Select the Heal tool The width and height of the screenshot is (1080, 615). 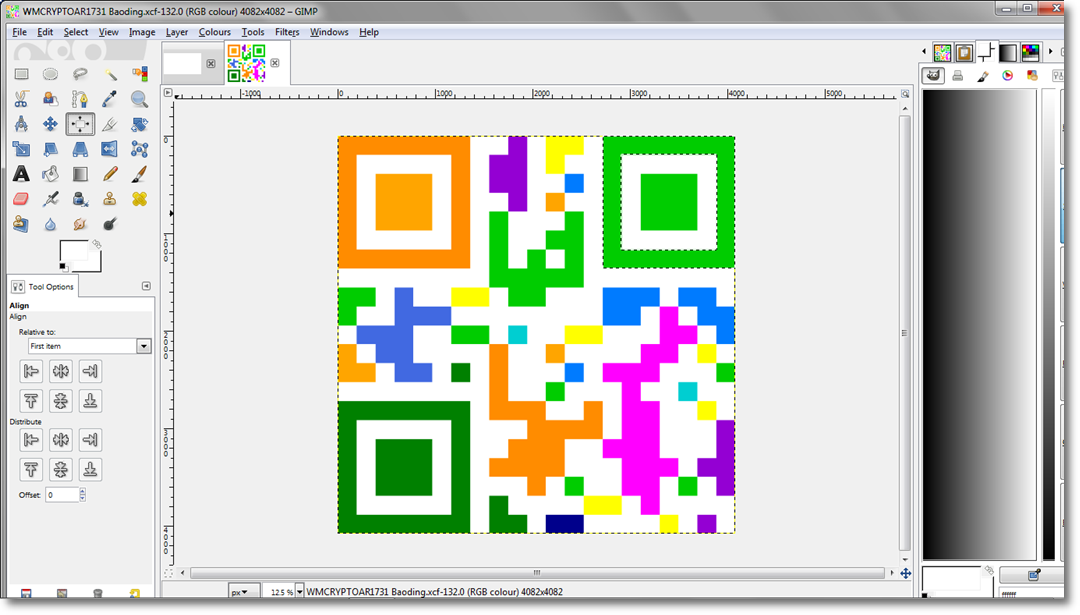(139, 199)
